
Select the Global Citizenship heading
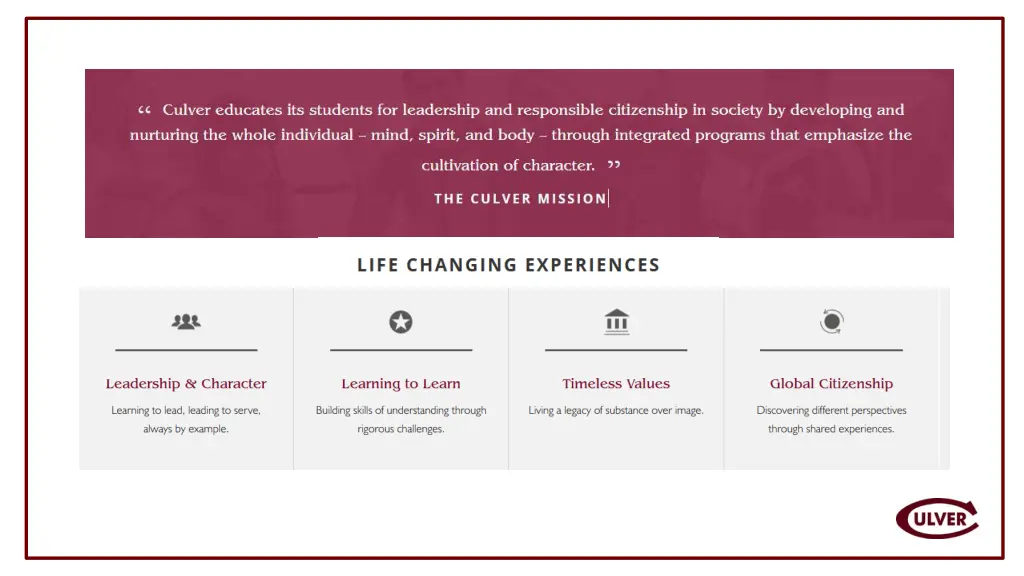click(x=831, y=383)
